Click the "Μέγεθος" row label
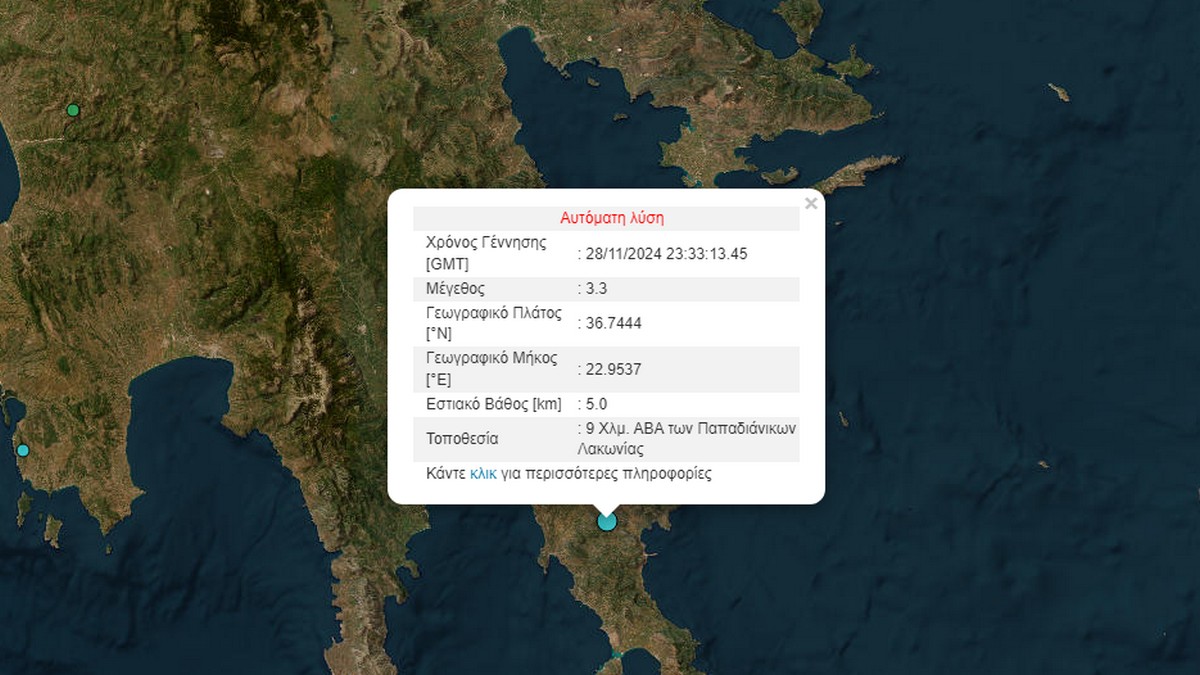Screen dimensions: 1200x675 (x=455, y=289)
